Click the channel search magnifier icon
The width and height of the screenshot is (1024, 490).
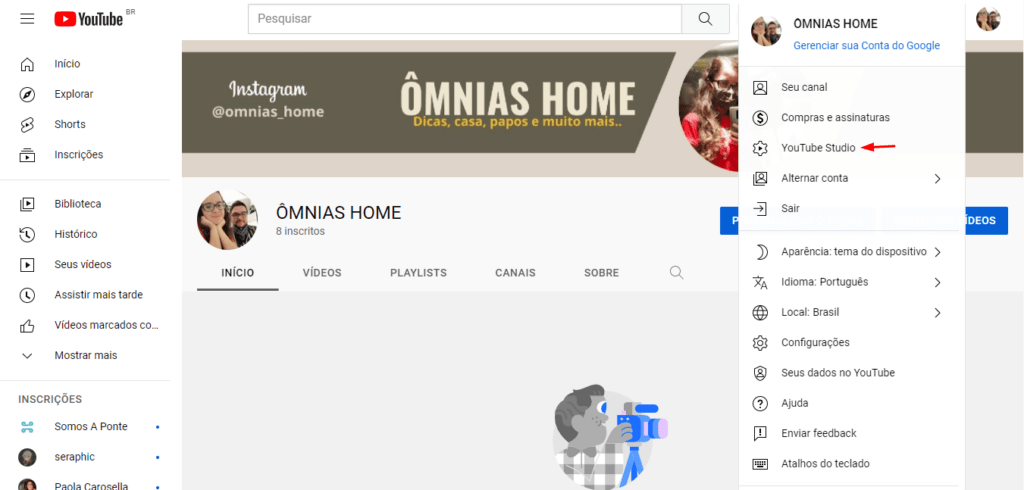coord(677,272)
